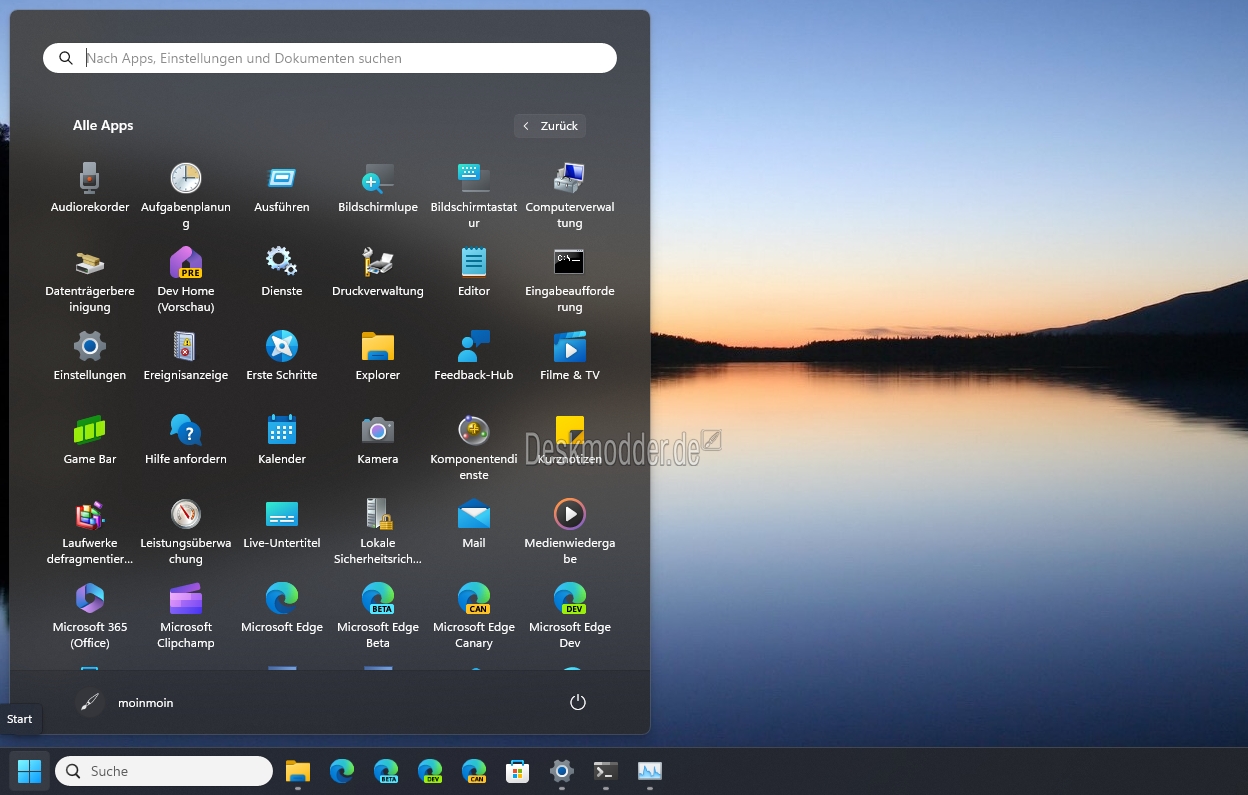This screenshot has width=1248, height=795.
Task: Open Datenträgerbereinigung
Action: coord(90,279)
